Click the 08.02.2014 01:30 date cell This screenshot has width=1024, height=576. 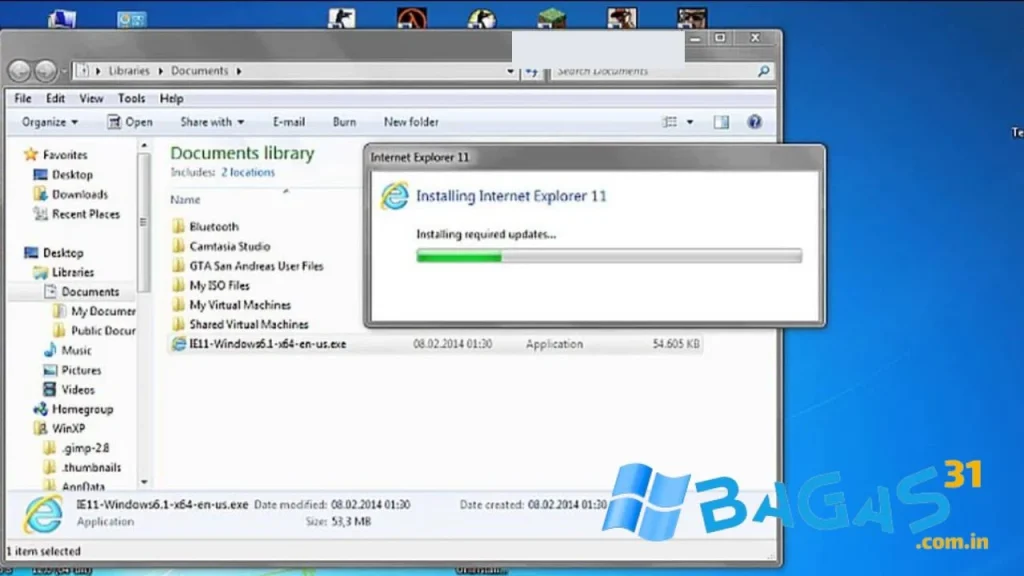coord(452,344)
